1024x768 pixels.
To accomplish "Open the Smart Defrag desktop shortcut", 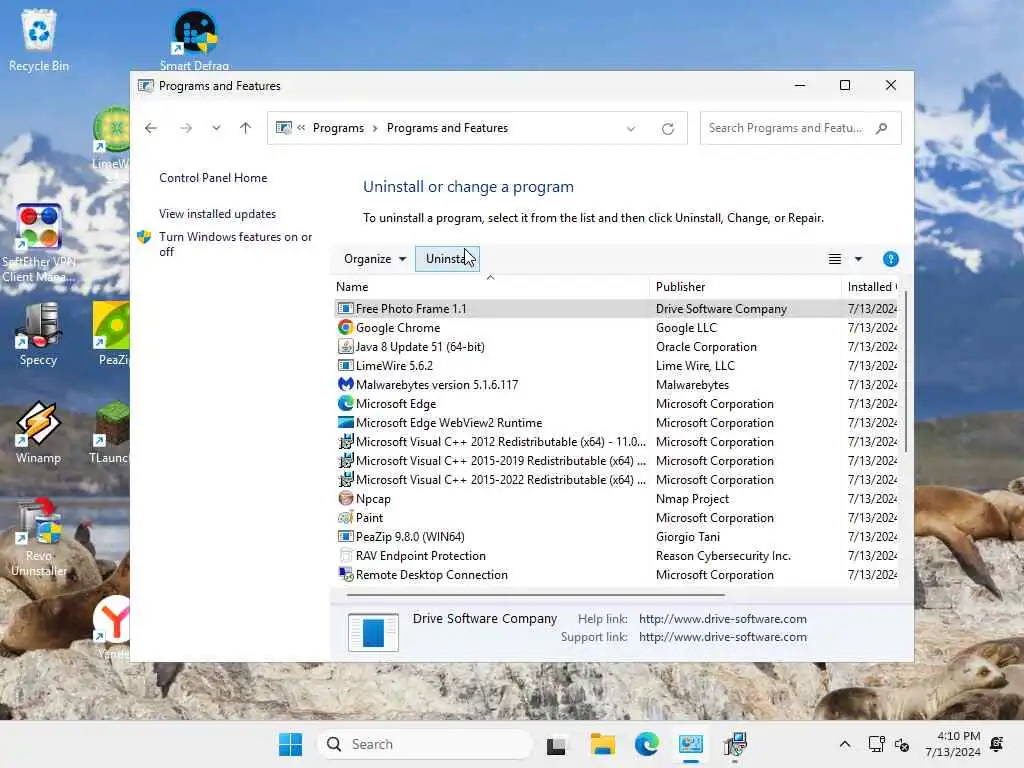I will [195, 40].
